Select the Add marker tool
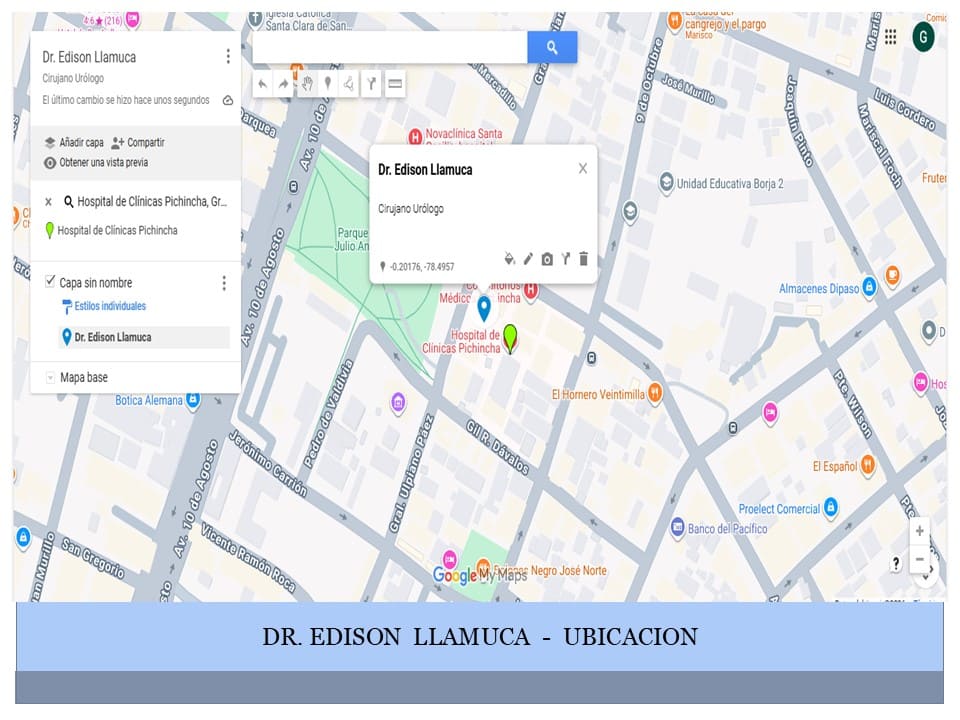The width and height of the screenshot is (960, 720). click(x=329, y=84)
